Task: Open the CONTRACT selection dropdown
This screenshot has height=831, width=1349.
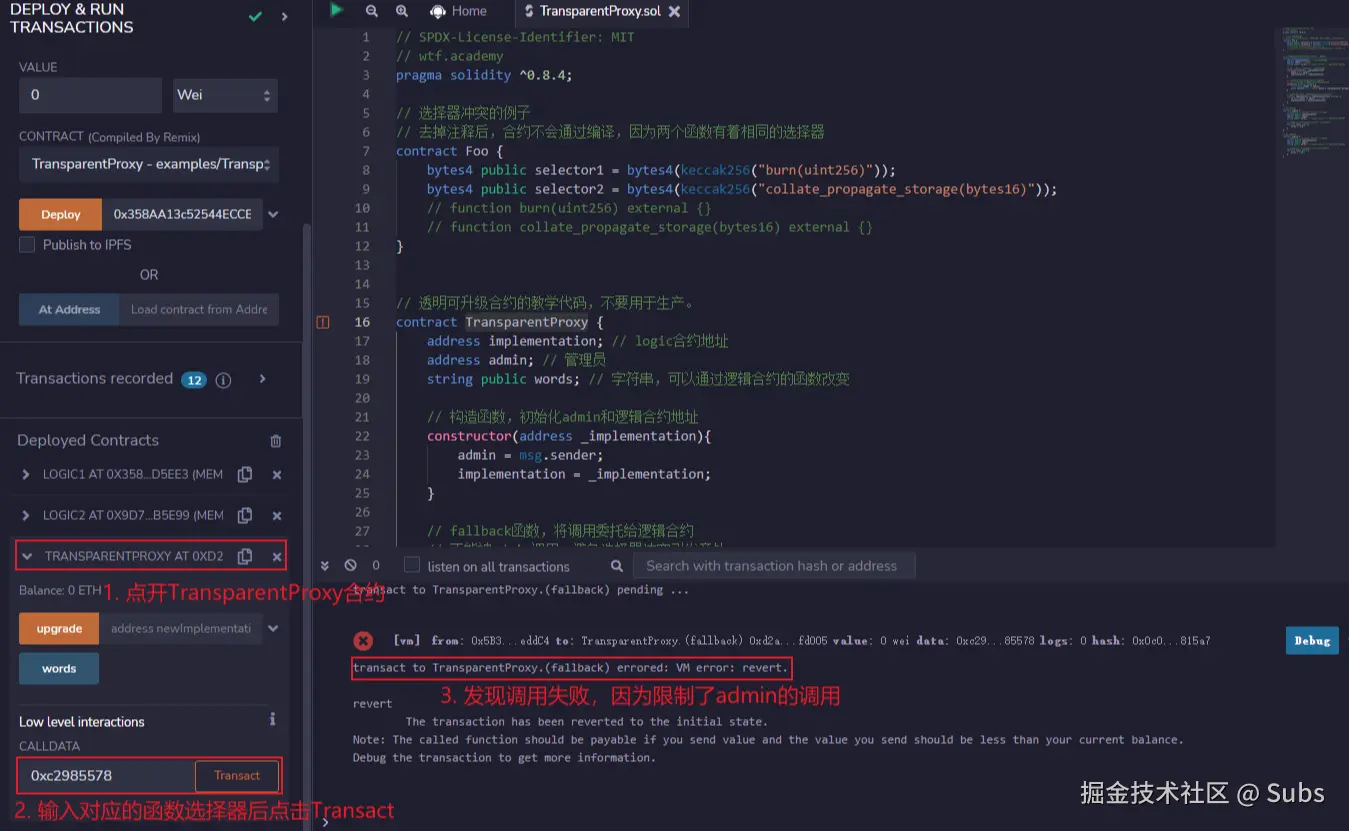Action: 149,164
